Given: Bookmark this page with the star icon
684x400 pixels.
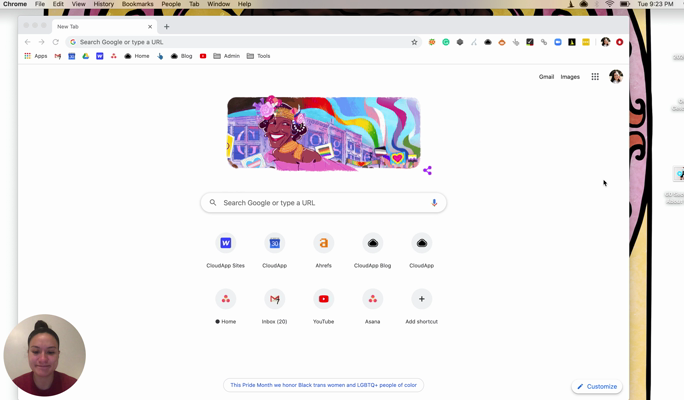Looking at the screenshot, I should pos(414,42).
